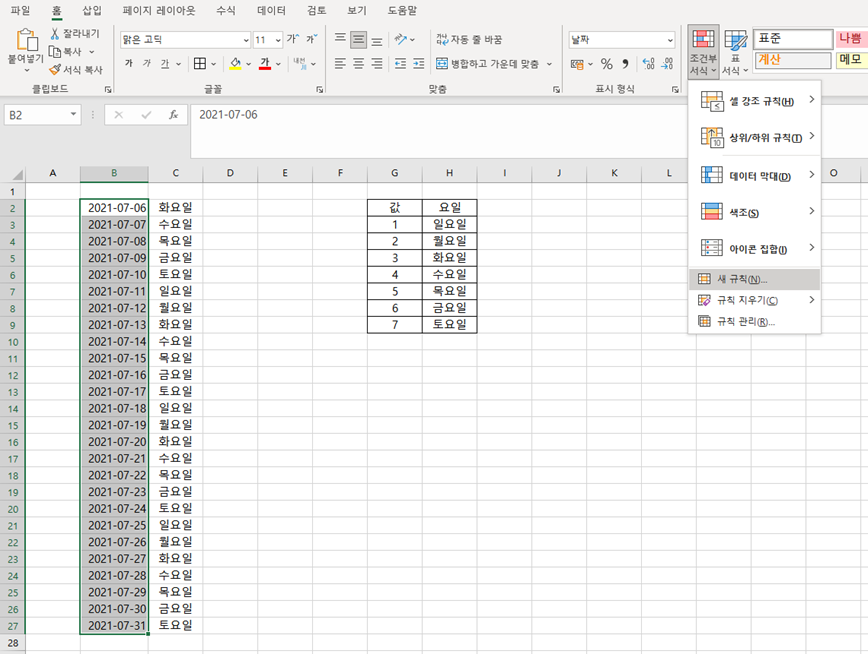868x654 pixels.
Task: Apply underline formatting to the selection
Action: 165,64
